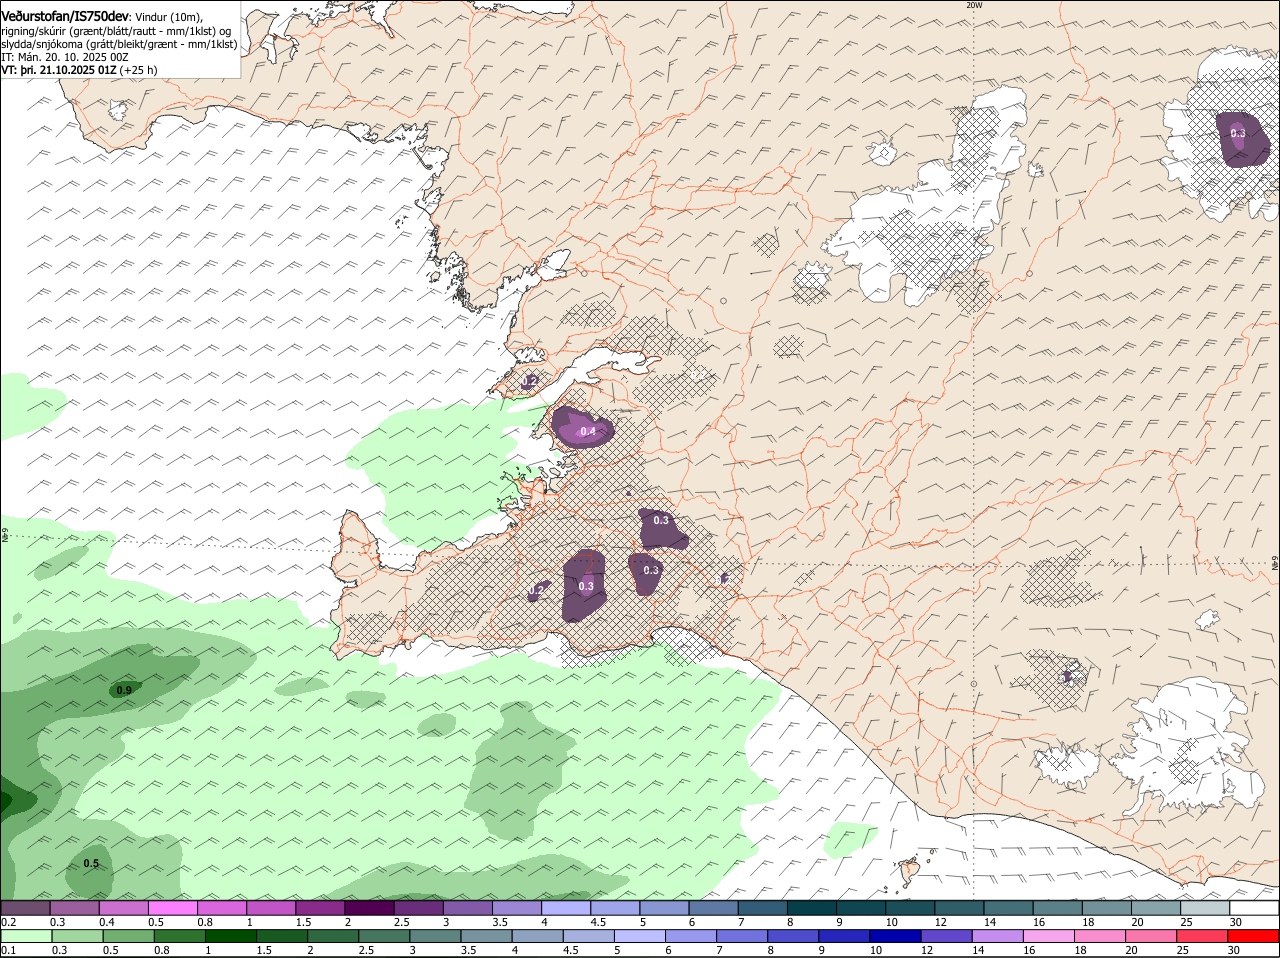Select the slydda/snjókoma header line
Image resolution: width=1280 pixels, height=958 pixels.
[119, 44]
